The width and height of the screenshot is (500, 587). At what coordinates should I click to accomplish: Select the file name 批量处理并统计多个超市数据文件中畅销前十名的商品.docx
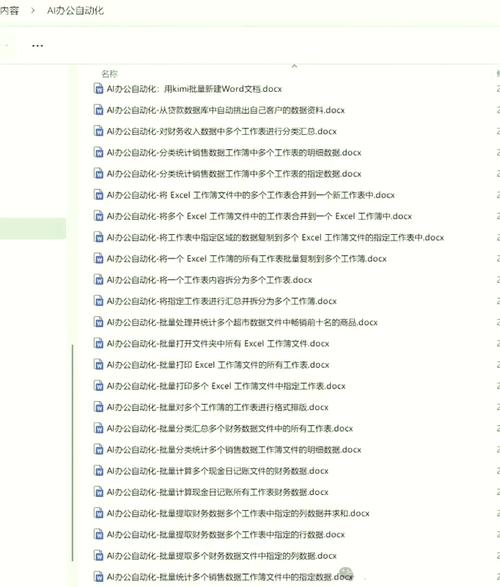point(242,322)
